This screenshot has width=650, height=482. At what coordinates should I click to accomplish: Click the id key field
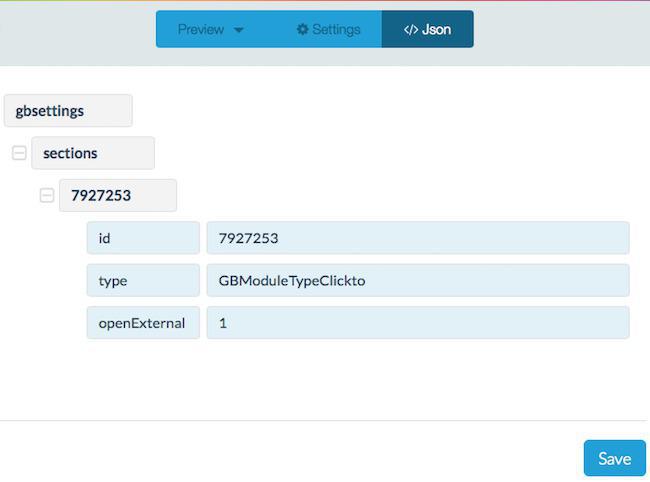tap(143, 238)
